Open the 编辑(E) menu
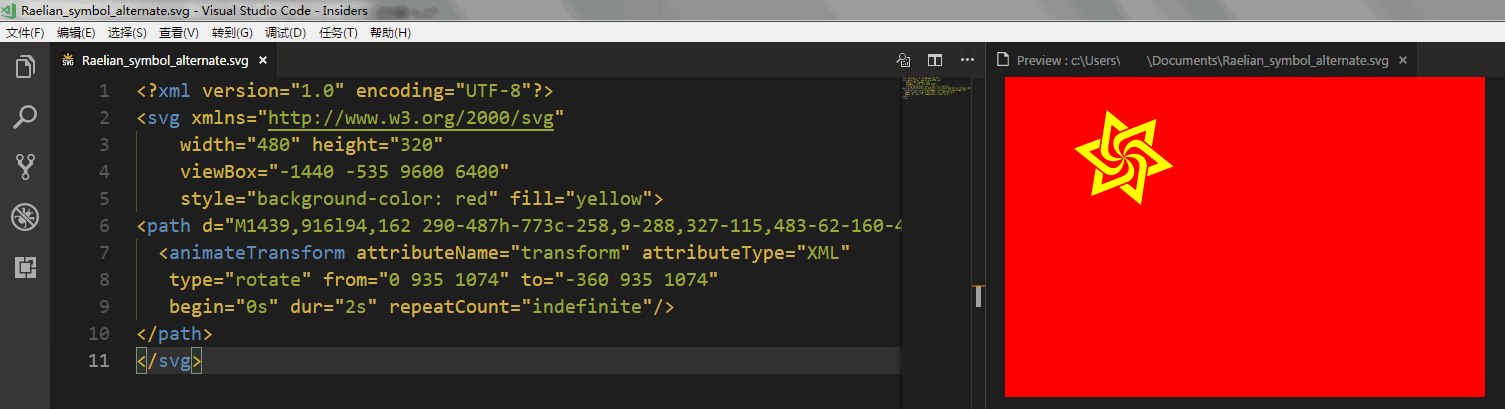Viewport: 1505px width, 409px height. click(x=76, y=33)
